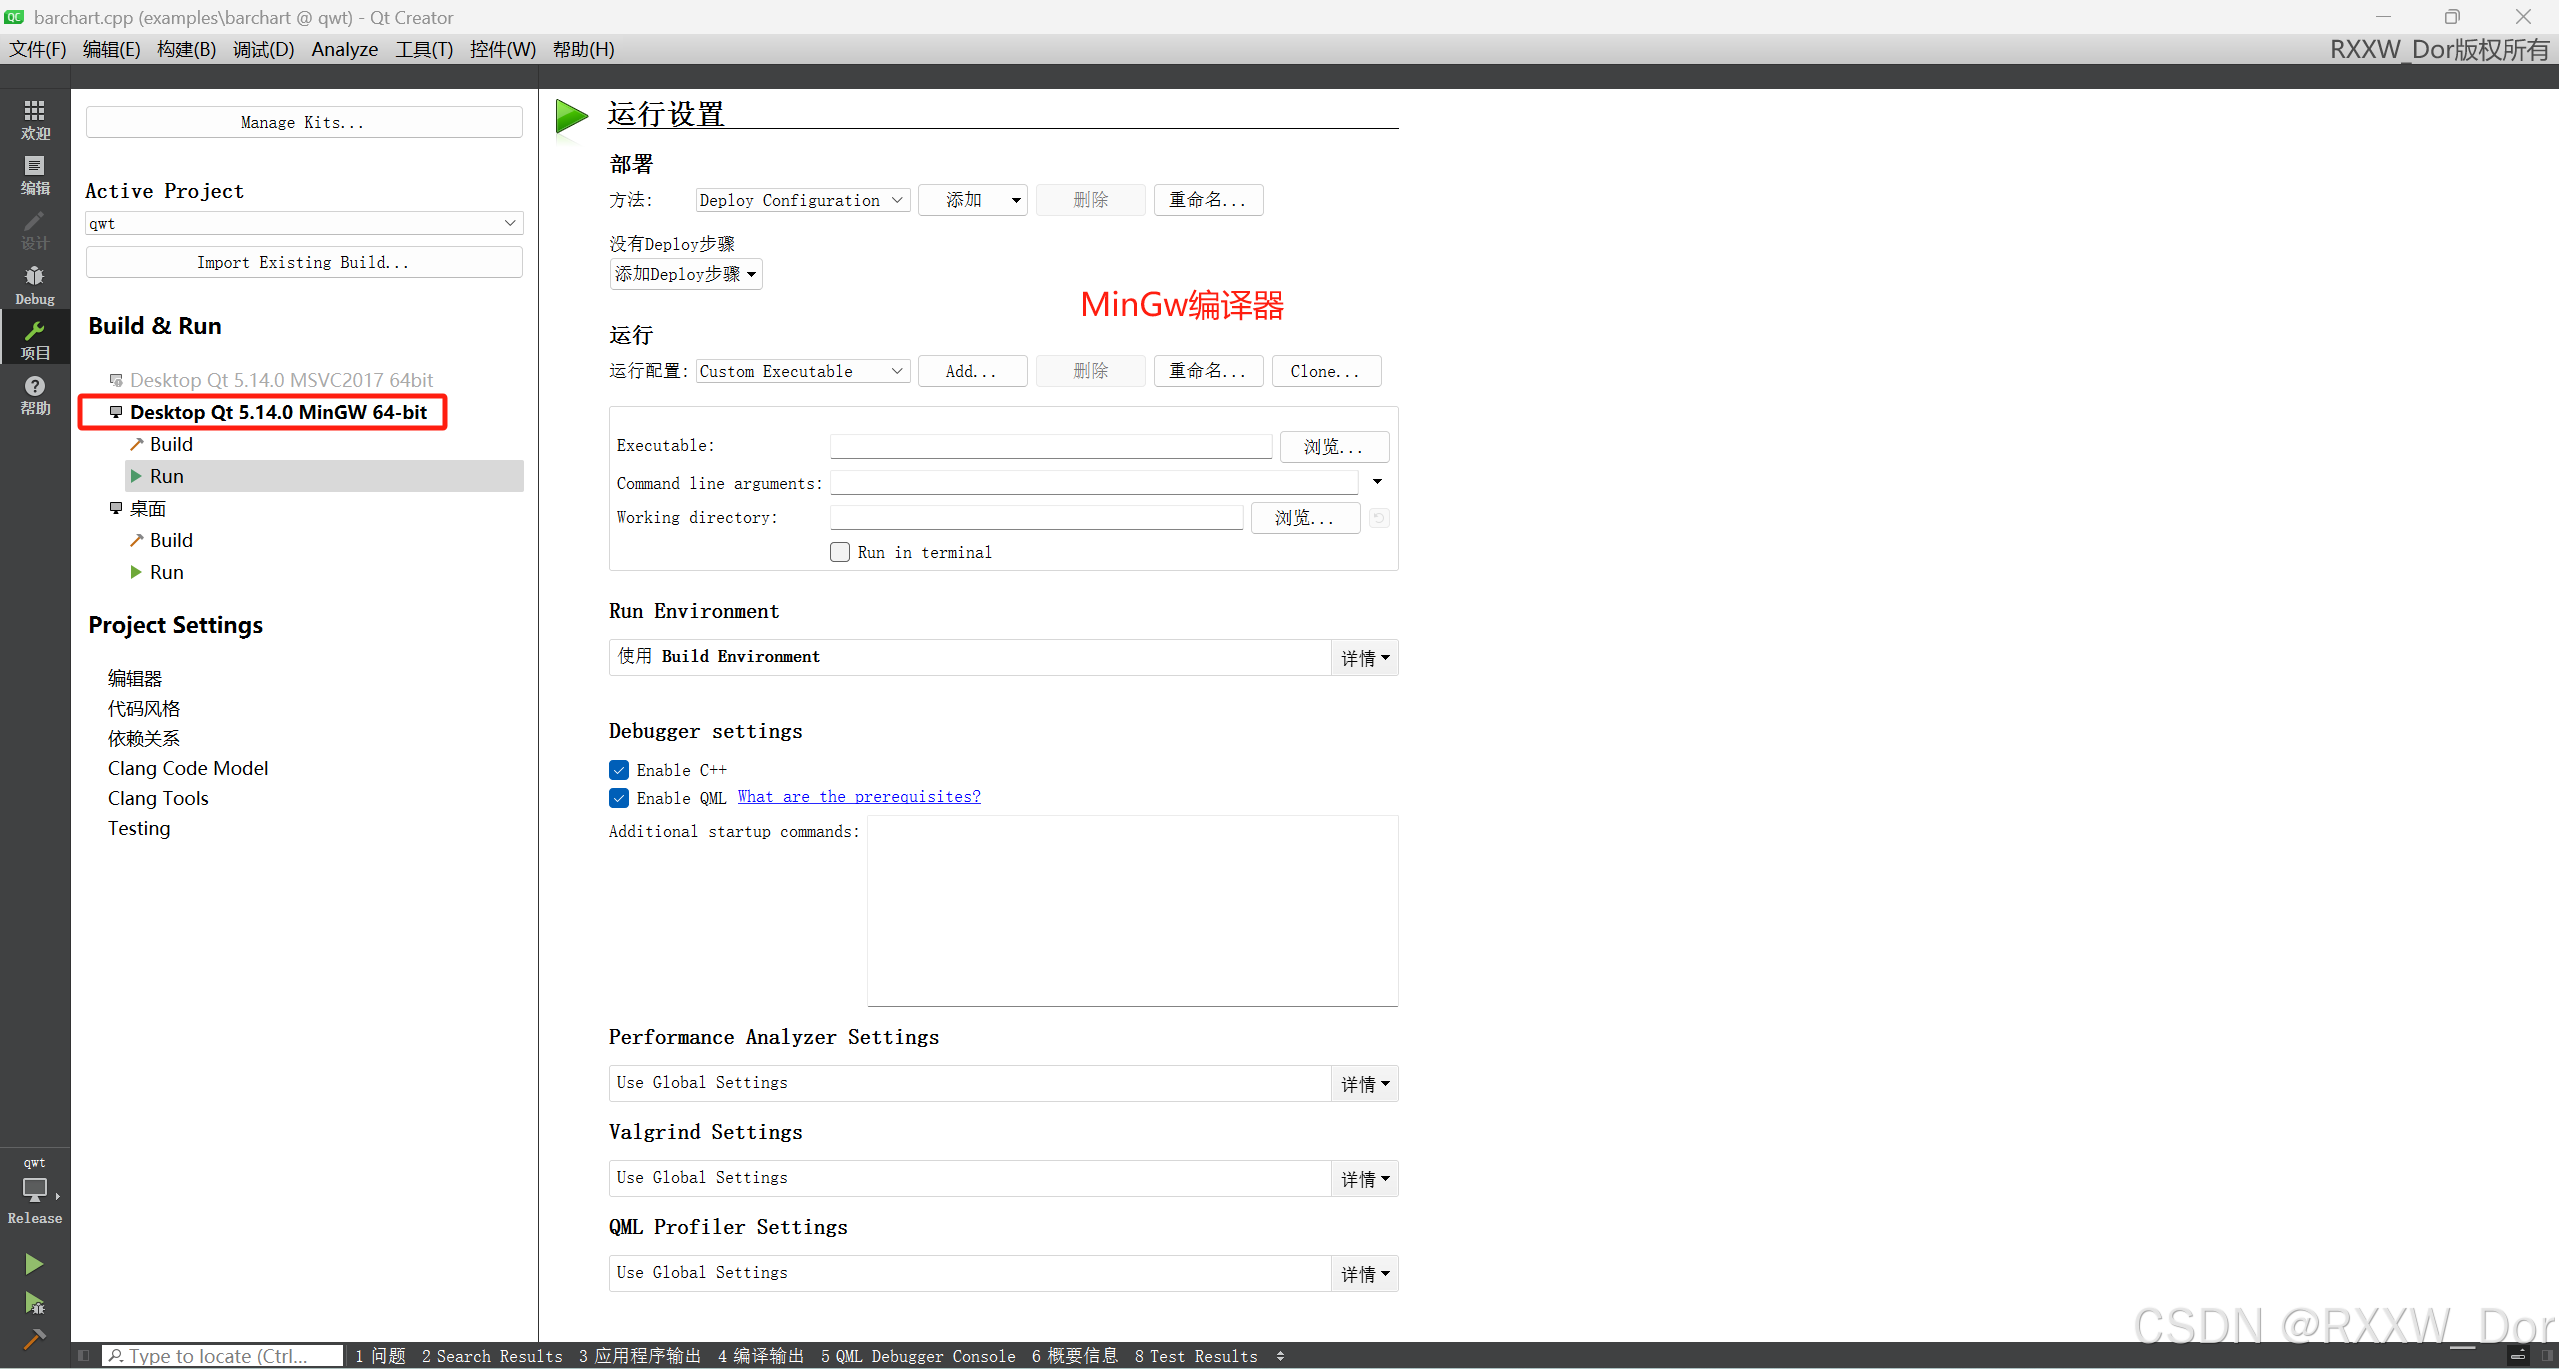Open the Welcome (欢迎) mode
This screenshot has width=2559, height=1369.
[x=35, y=119]
